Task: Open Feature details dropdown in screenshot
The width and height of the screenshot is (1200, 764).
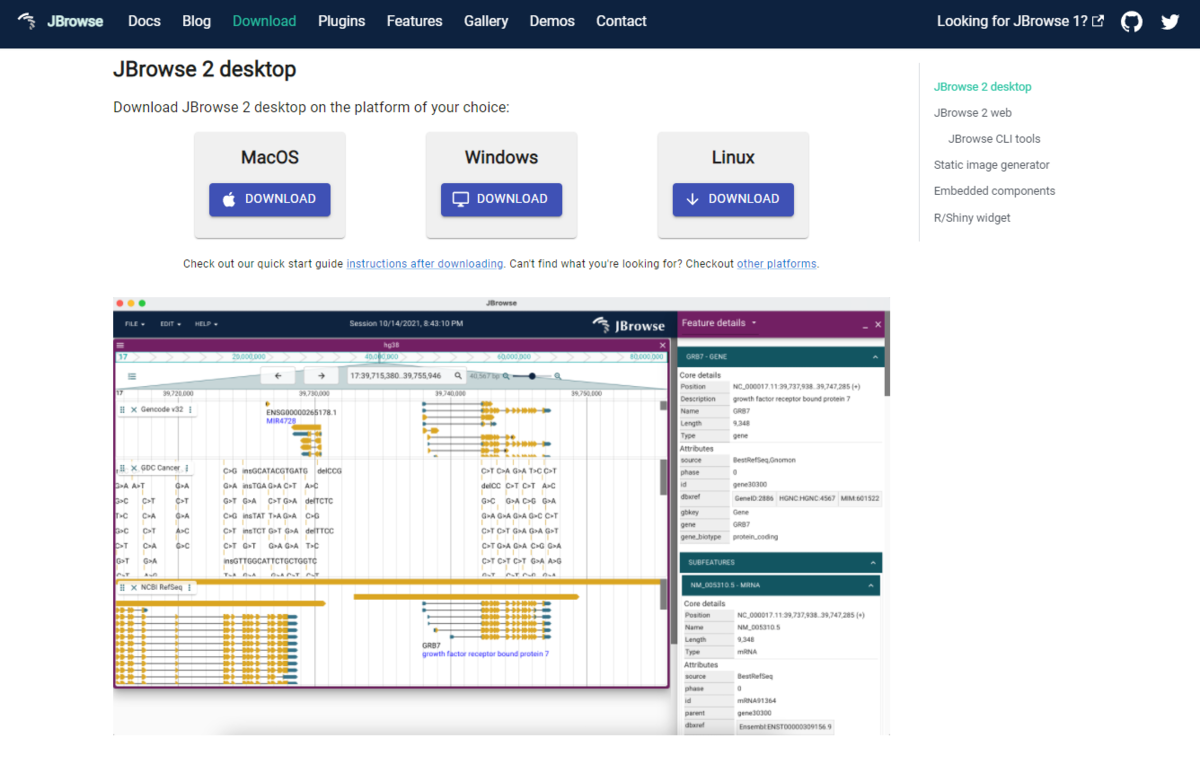Action: coord(719,323)
